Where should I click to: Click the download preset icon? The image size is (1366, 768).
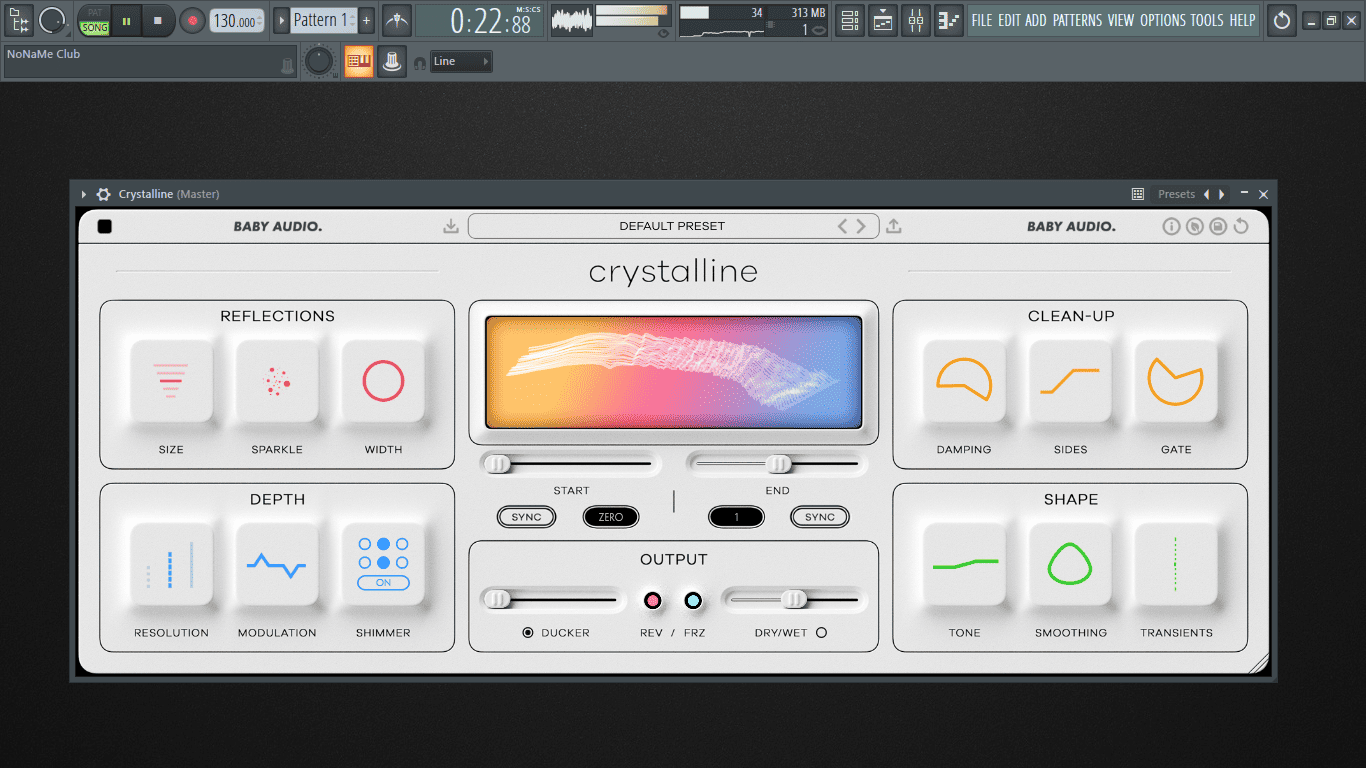(x=451, y=226)
